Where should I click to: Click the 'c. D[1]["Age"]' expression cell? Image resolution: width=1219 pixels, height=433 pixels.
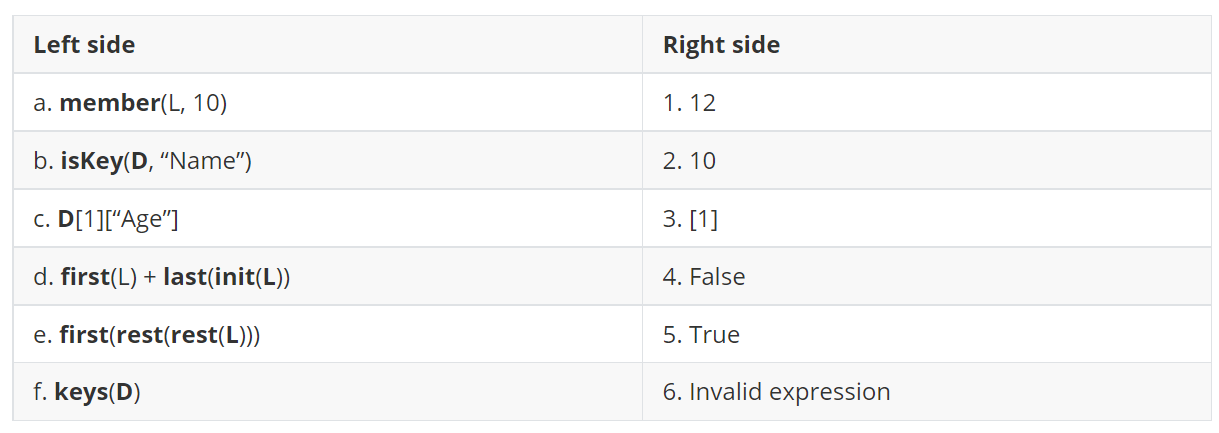click(106, 219)
